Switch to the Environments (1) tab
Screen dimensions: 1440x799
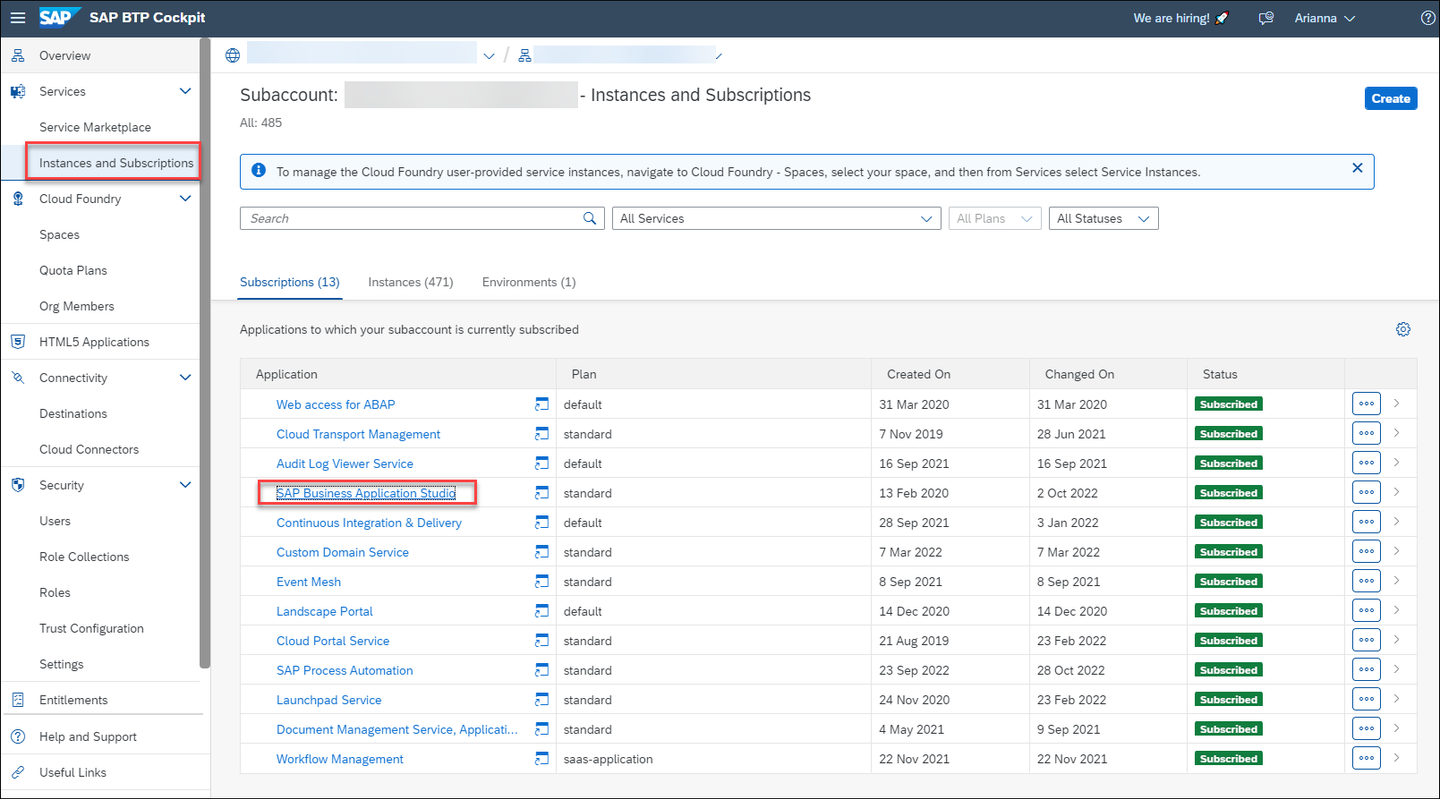click(x=529, y=282)
